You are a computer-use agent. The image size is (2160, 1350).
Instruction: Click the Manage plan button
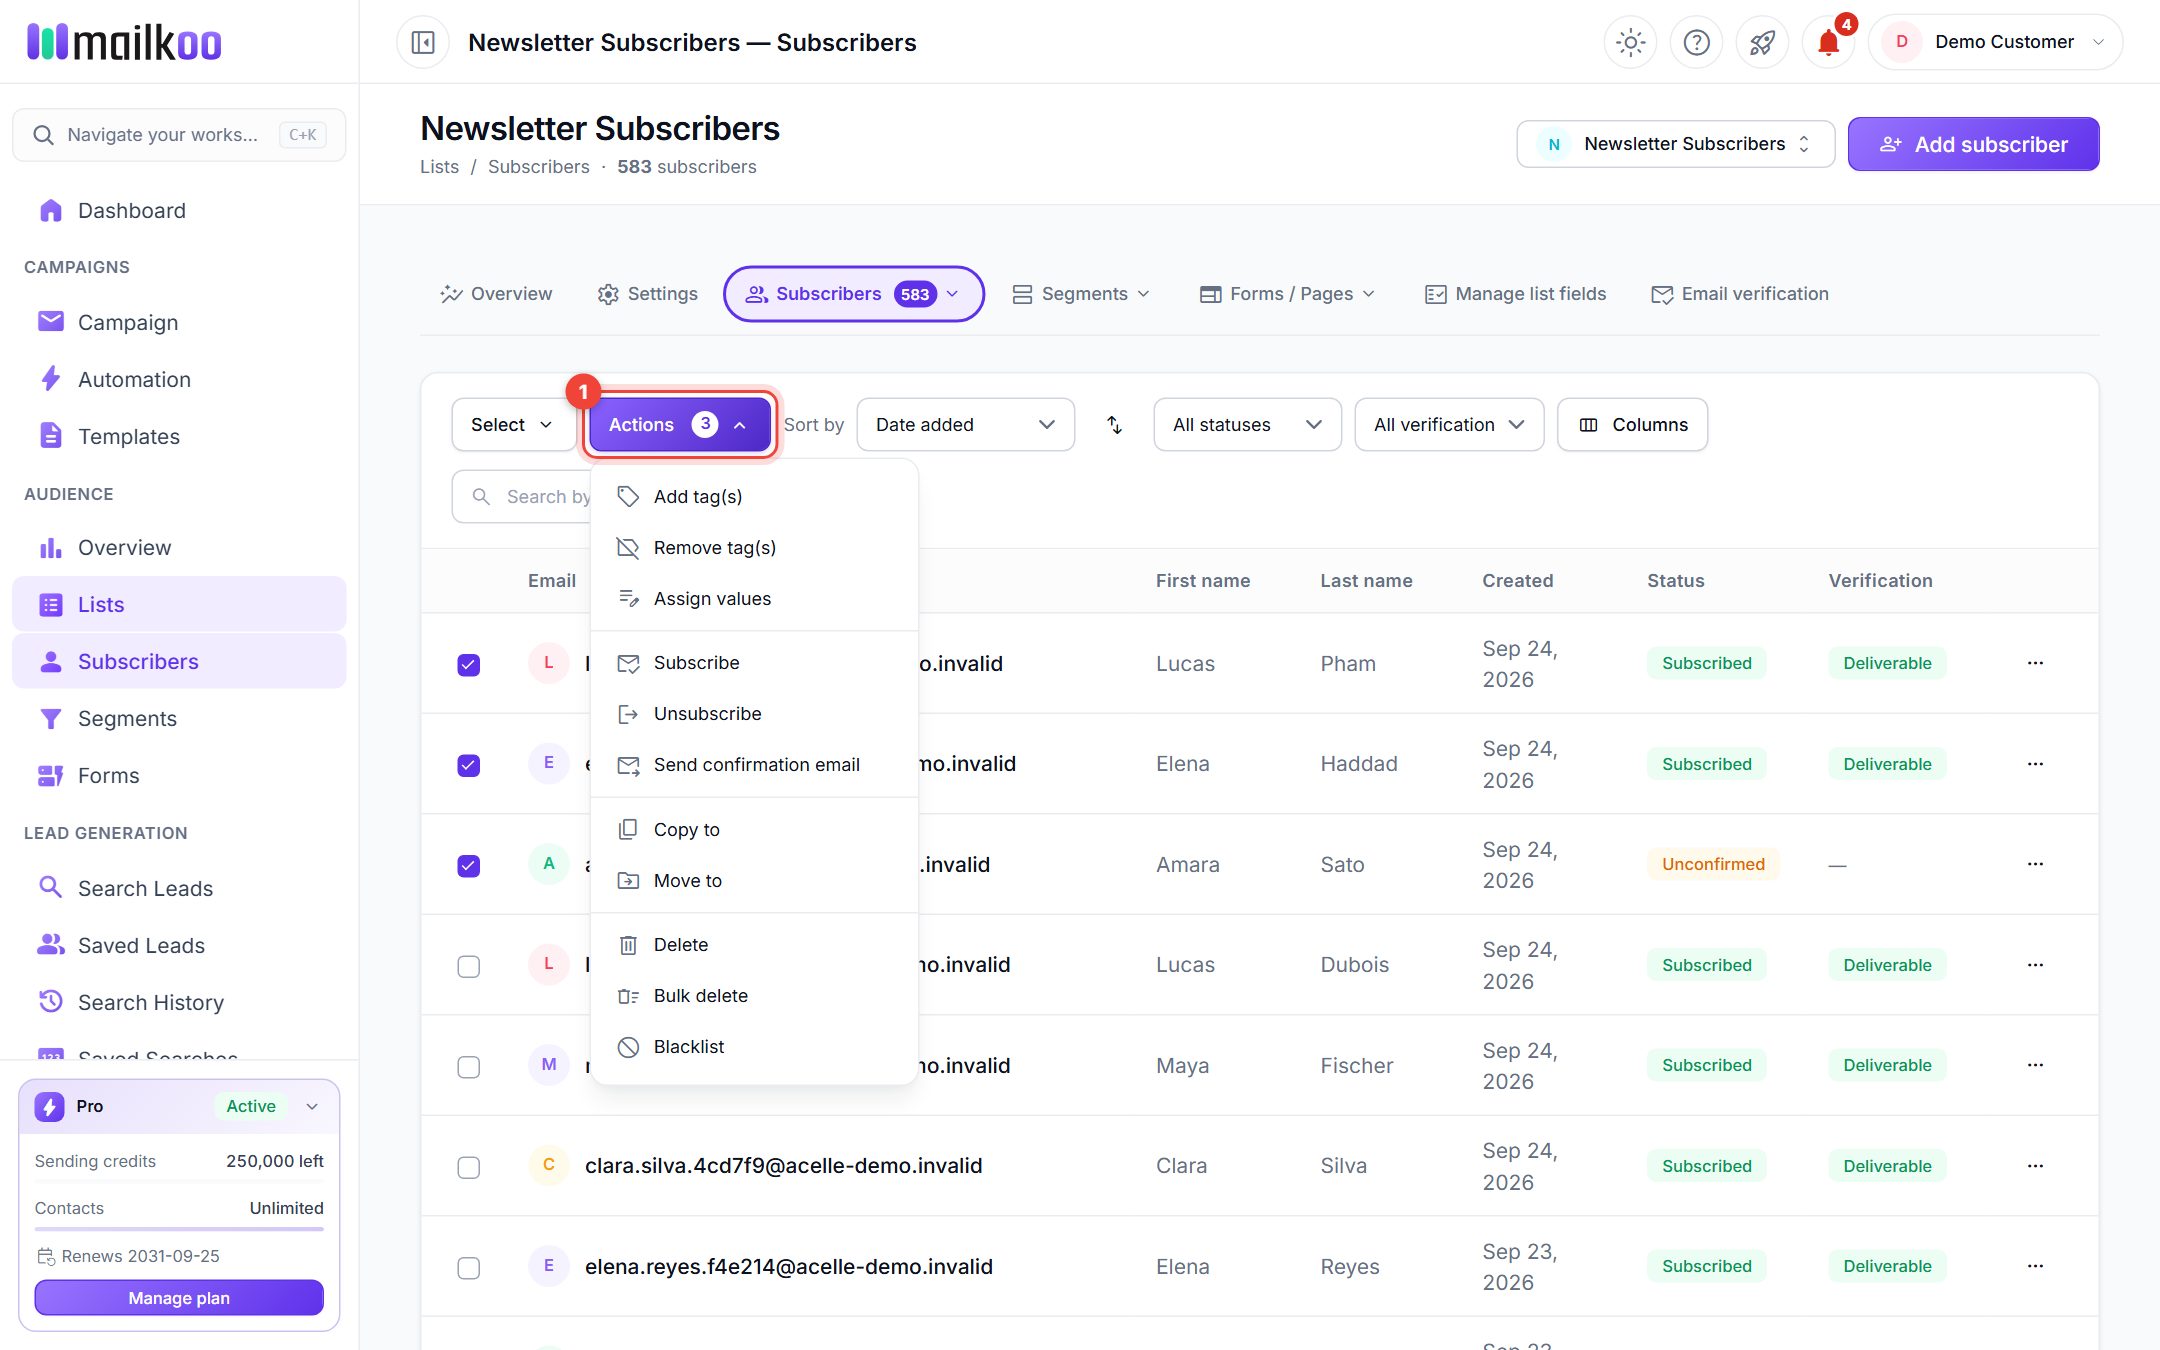pos(179,1298)
